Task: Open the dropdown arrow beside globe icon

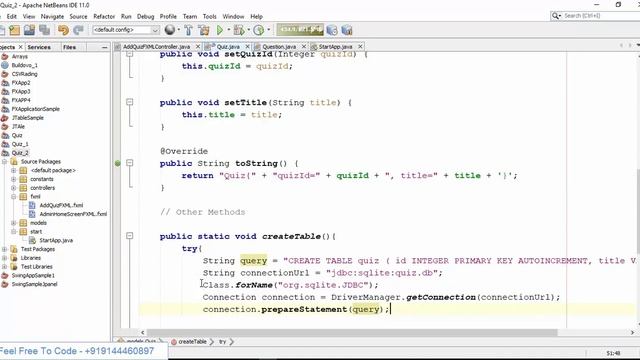Action: click(x=178, y=30)
